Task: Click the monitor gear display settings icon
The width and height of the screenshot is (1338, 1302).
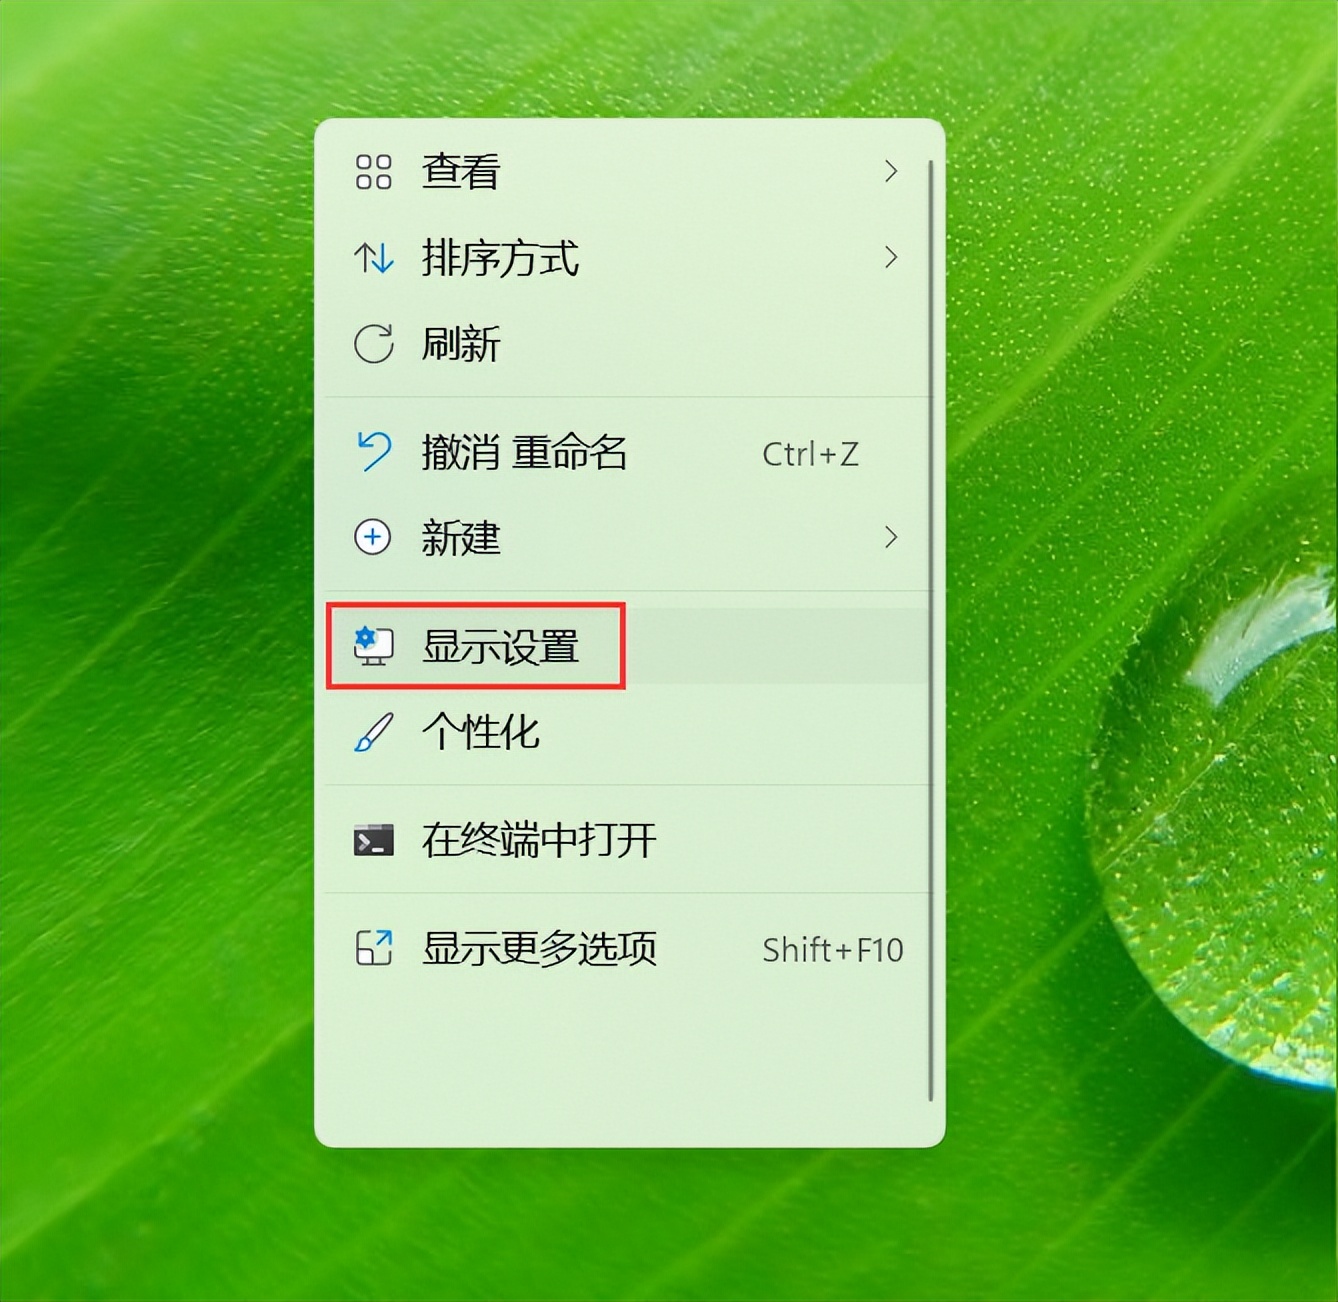Action: coord(373,646)
